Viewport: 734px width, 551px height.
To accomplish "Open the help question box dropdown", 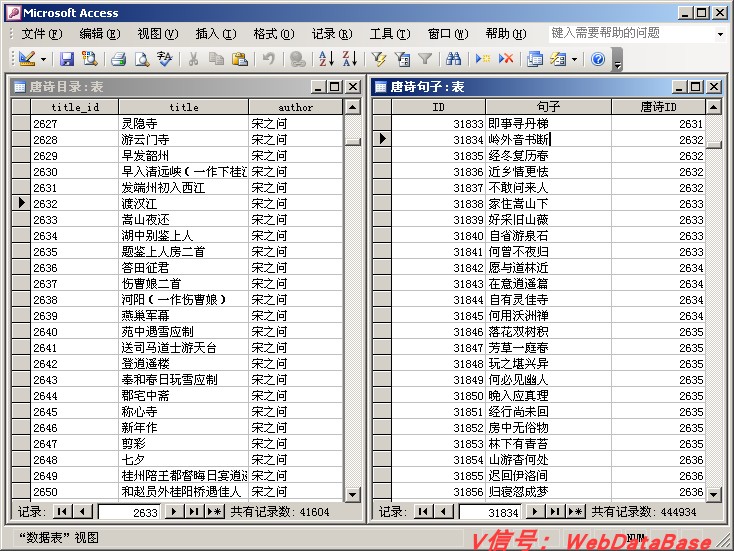I will tap(720, 34).
